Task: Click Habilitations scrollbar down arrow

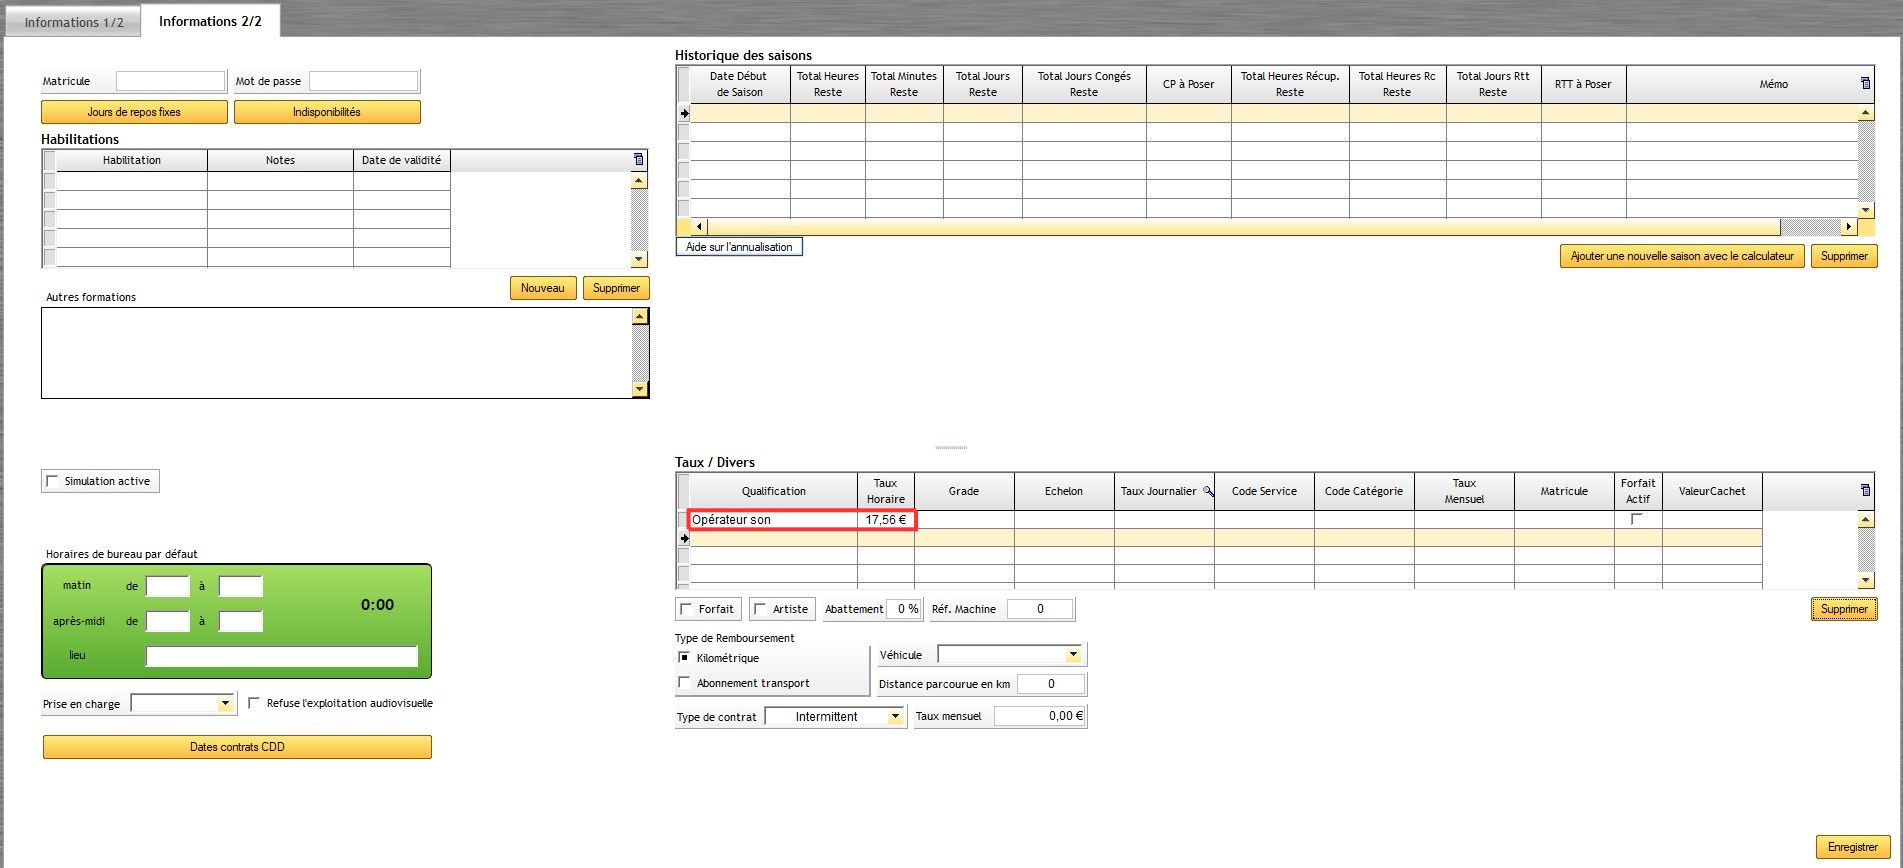Action: point(640,260)
